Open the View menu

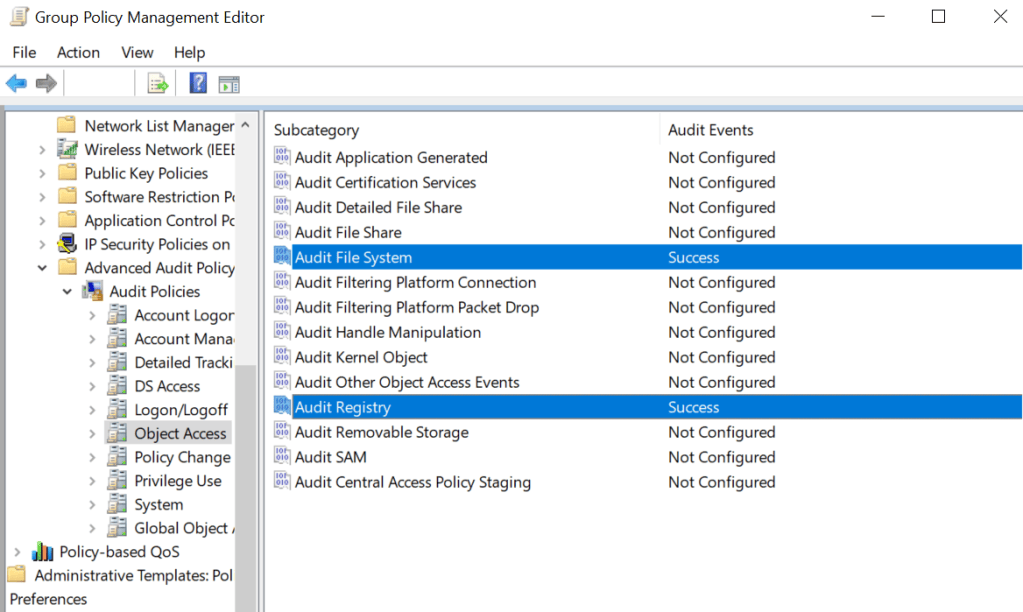click(x=137, y=52)
